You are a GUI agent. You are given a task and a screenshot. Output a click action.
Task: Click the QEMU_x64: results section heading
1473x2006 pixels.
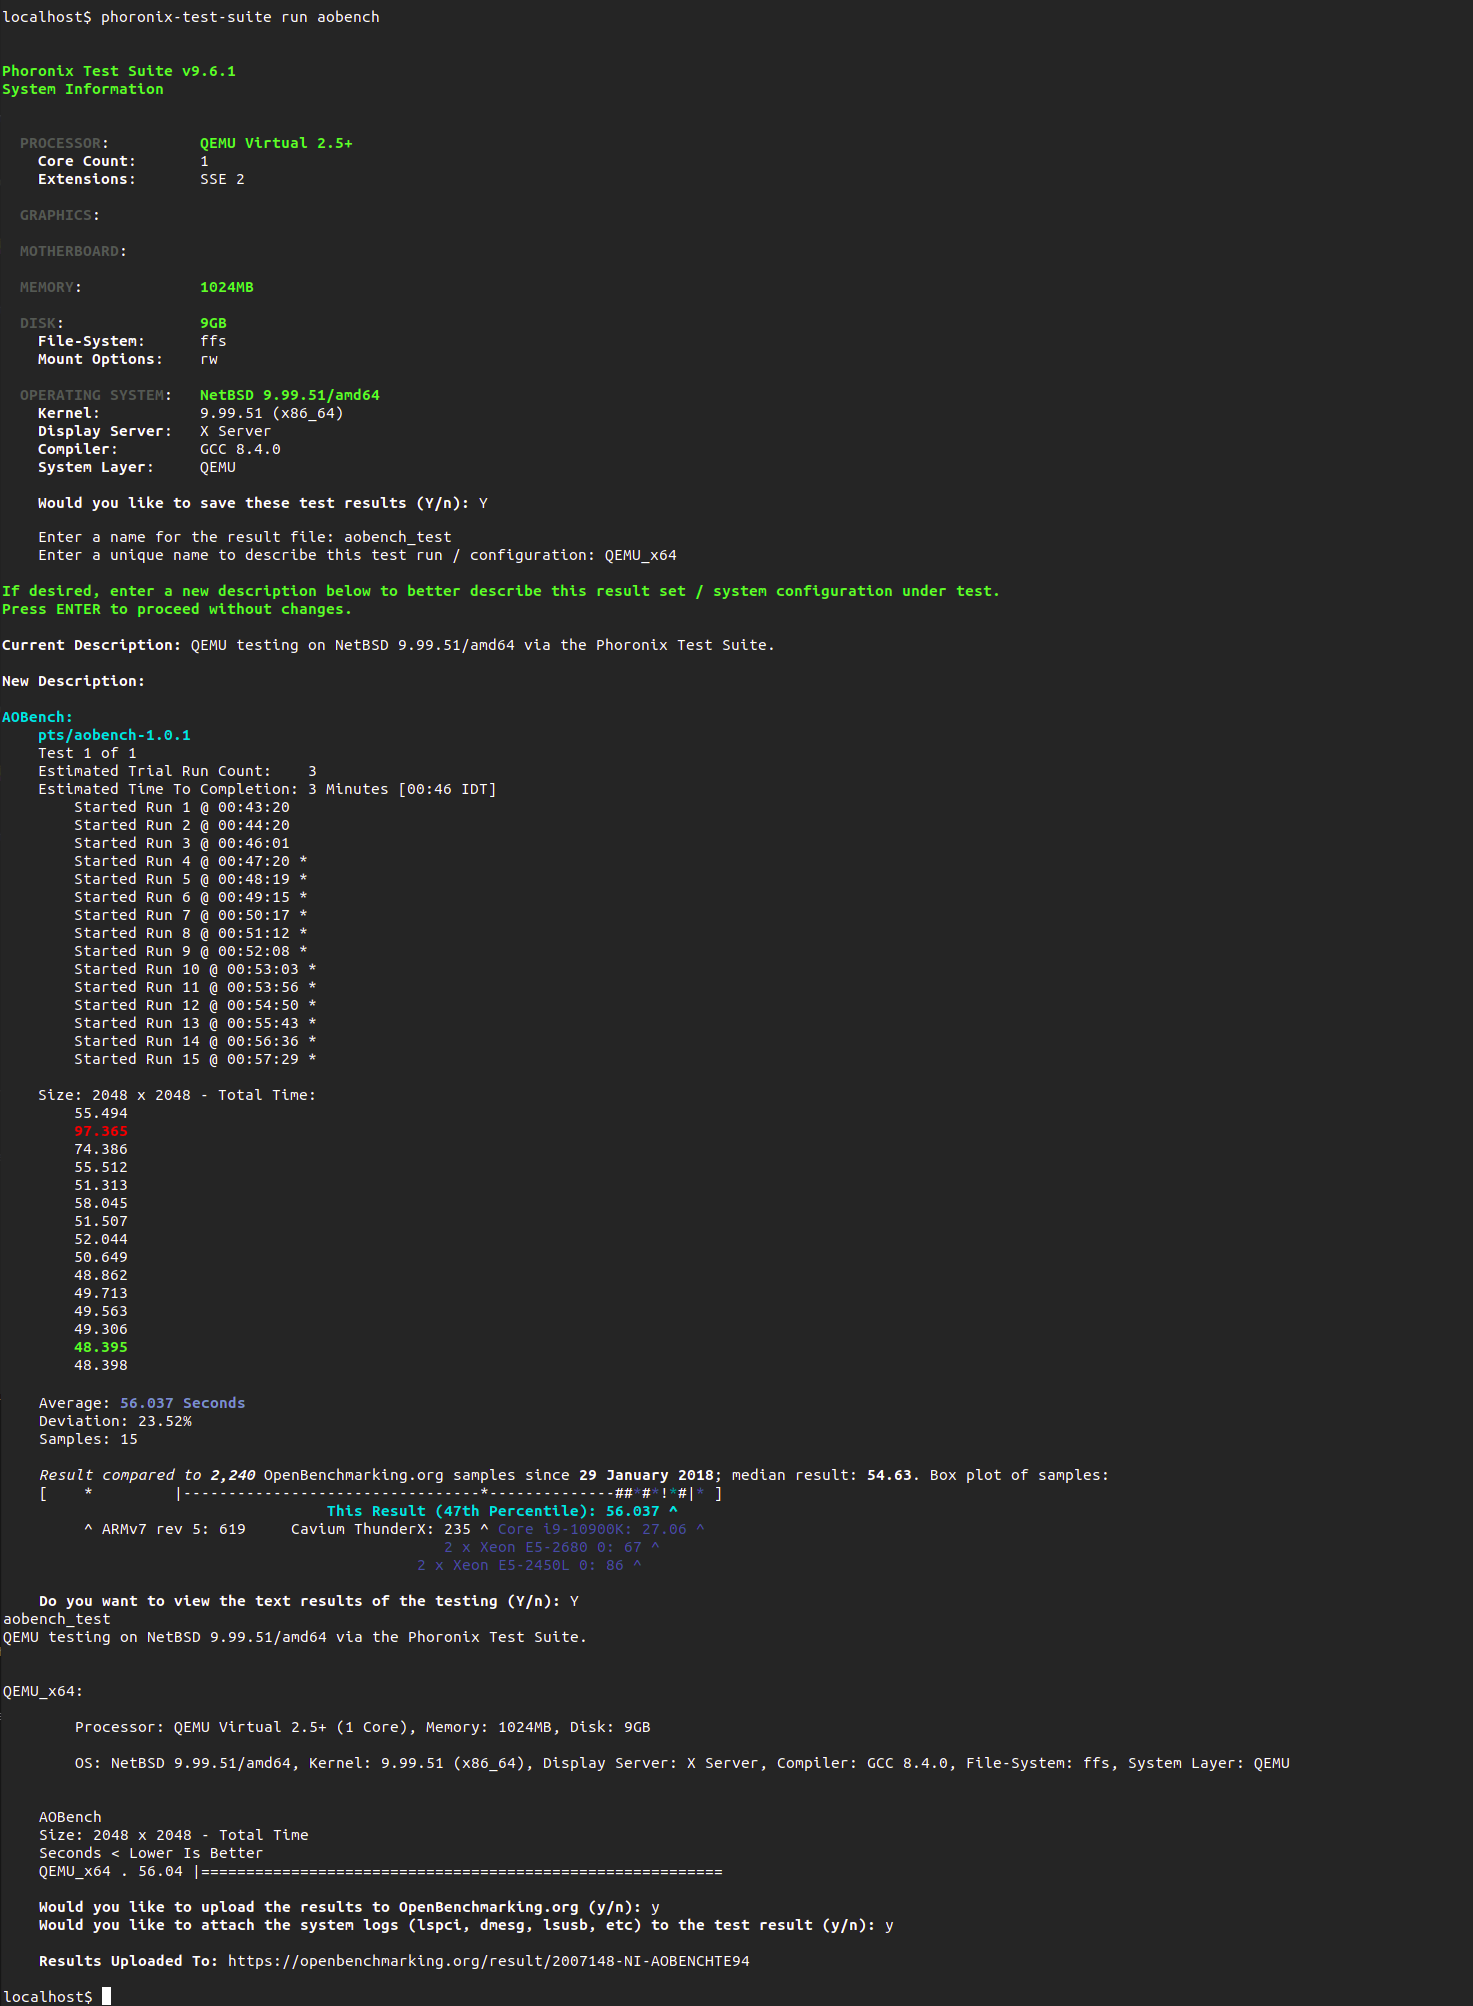click(43, 1691)
